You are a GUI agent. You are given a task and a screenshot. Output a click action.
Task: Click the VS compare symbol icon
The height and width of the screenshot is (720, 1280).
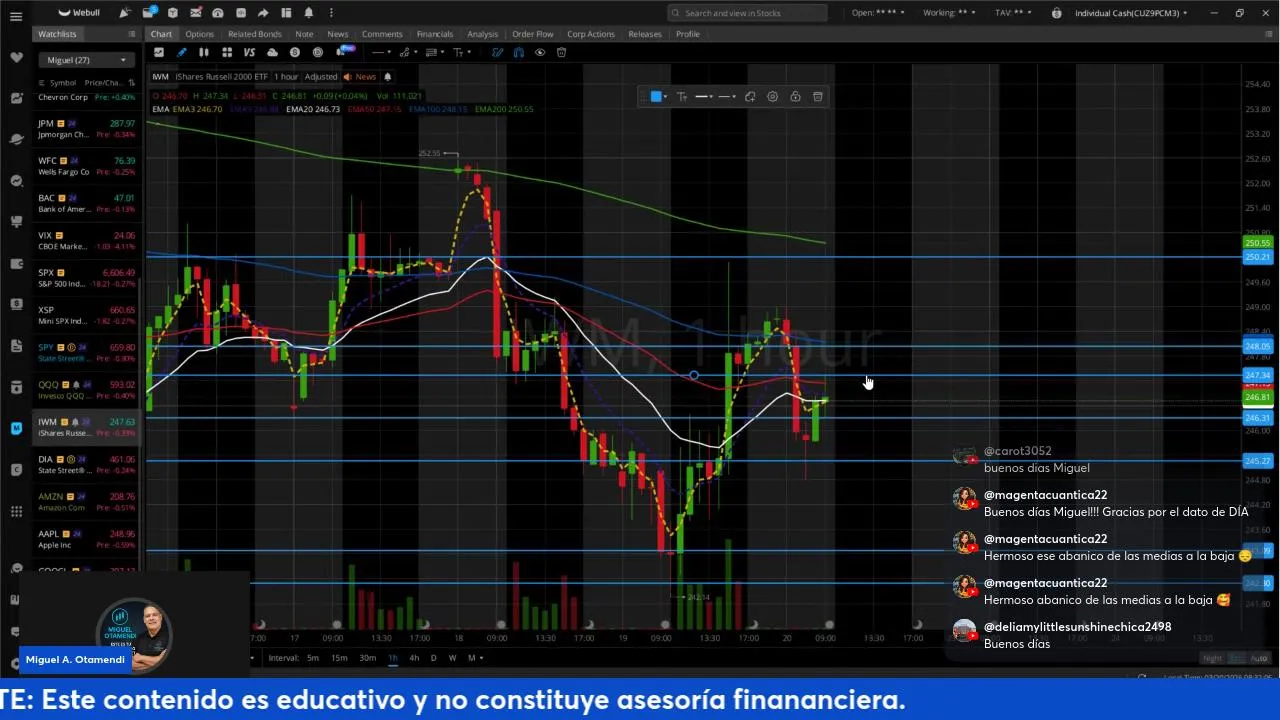(x=249, y=52)
